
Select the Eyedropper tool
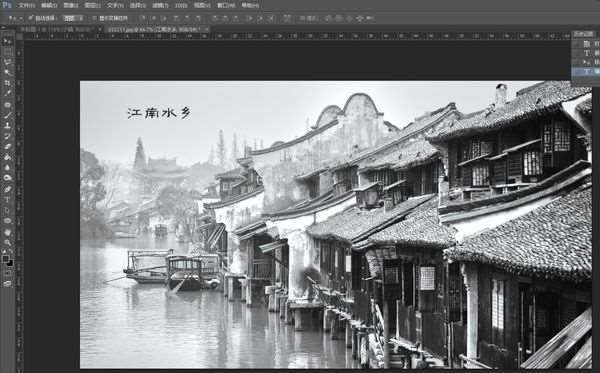(x=7, y=93)
